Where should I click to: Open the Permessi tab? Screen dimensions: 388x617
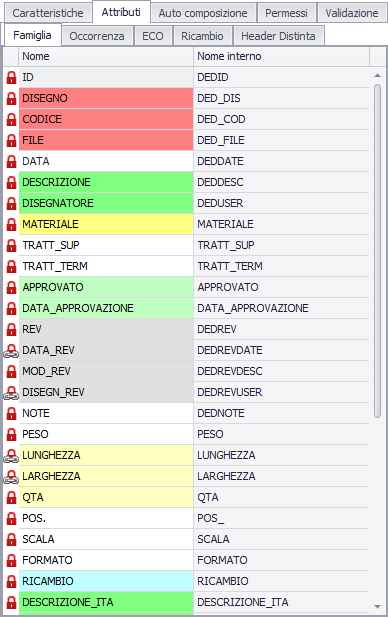pos(286,13)
